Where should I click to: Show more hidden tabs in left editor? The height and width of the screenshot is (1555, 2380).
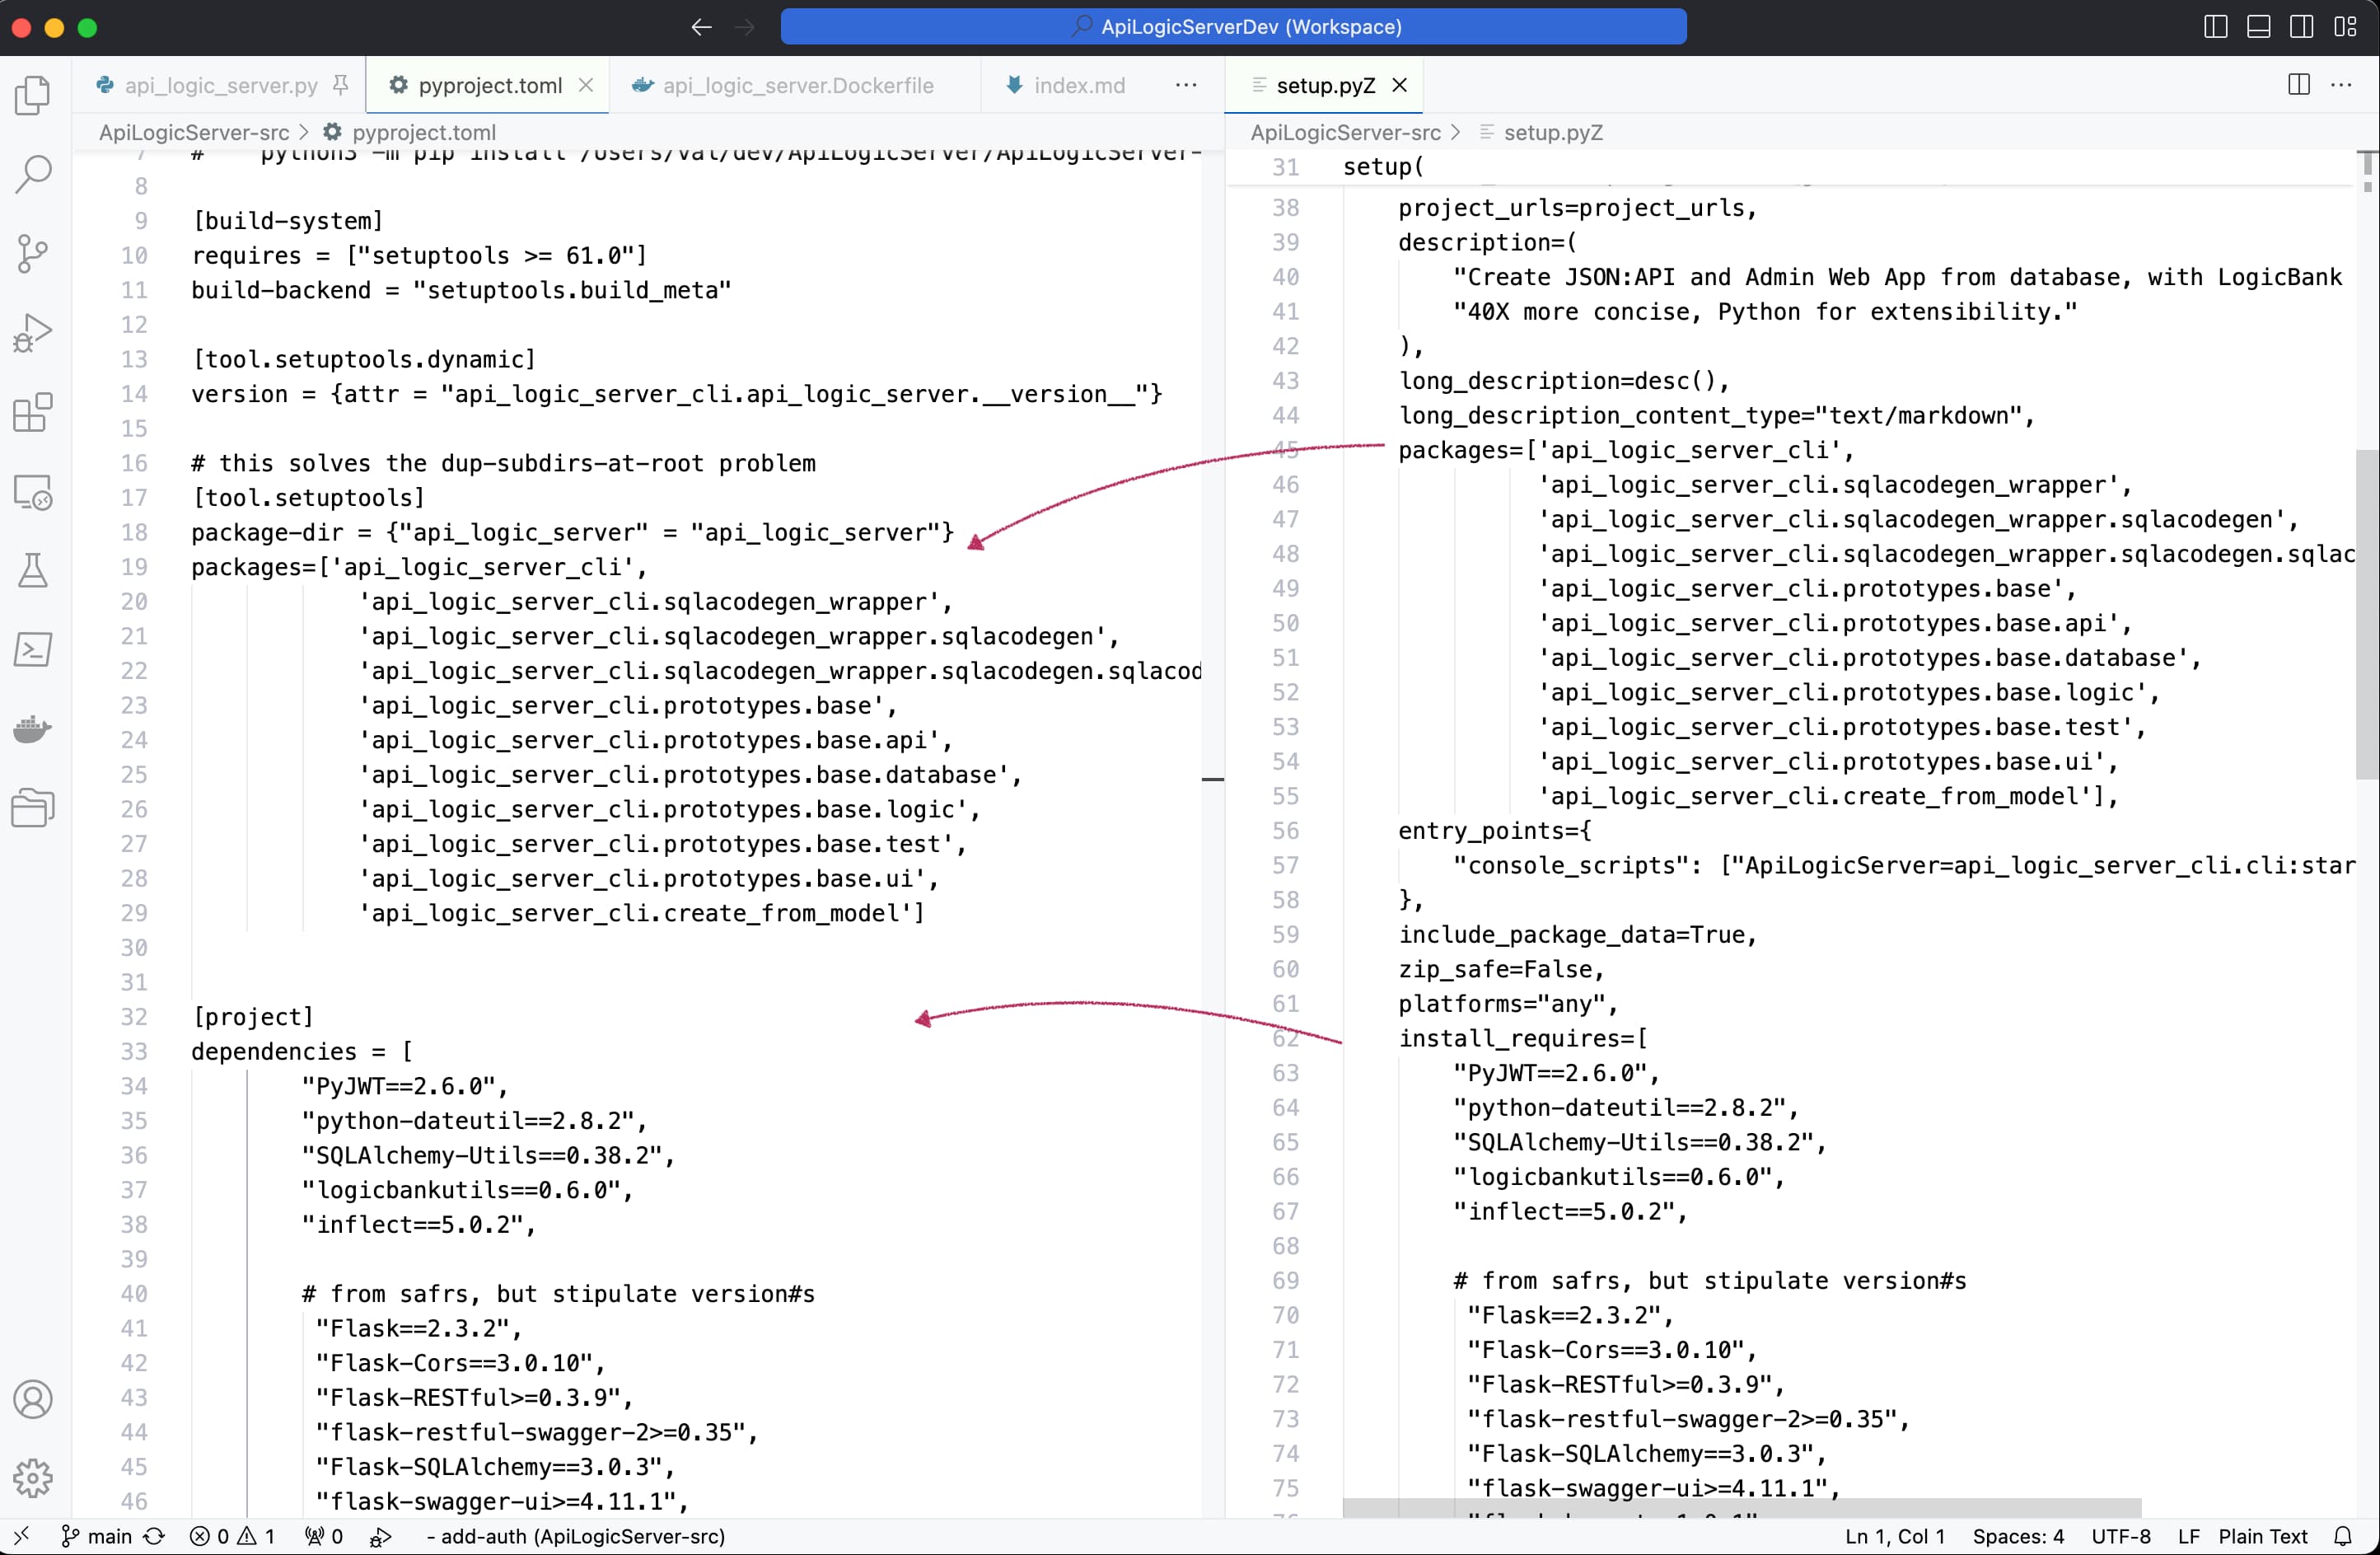click(x=1186, y=85)
